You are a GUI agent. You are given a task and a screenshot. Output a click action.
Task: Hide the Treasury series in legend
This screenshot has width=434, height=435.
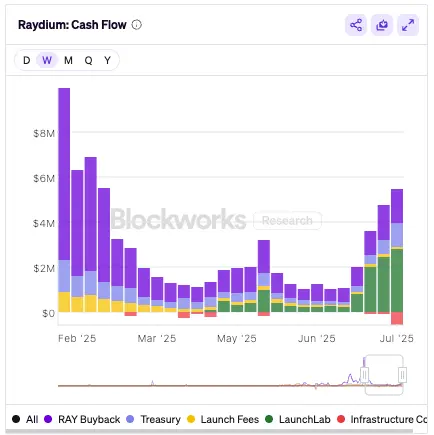coord(154,419)
